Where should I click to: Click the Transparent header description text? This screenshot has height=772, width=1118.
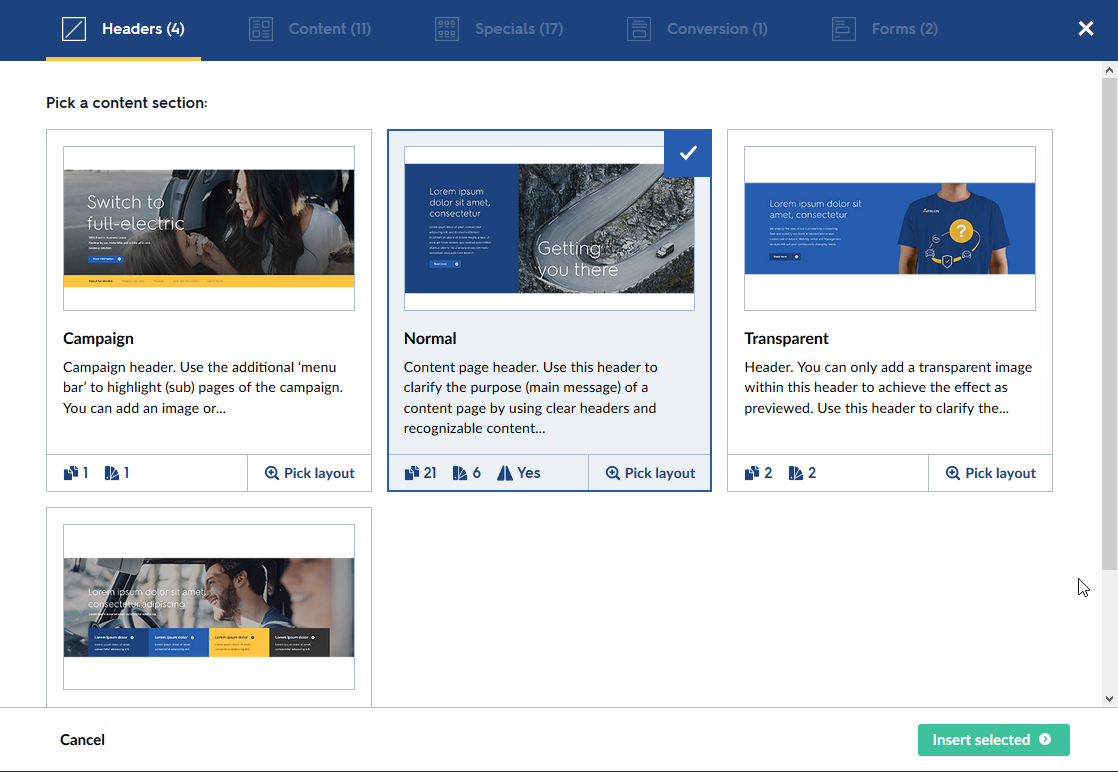click(x=888, y=388)
